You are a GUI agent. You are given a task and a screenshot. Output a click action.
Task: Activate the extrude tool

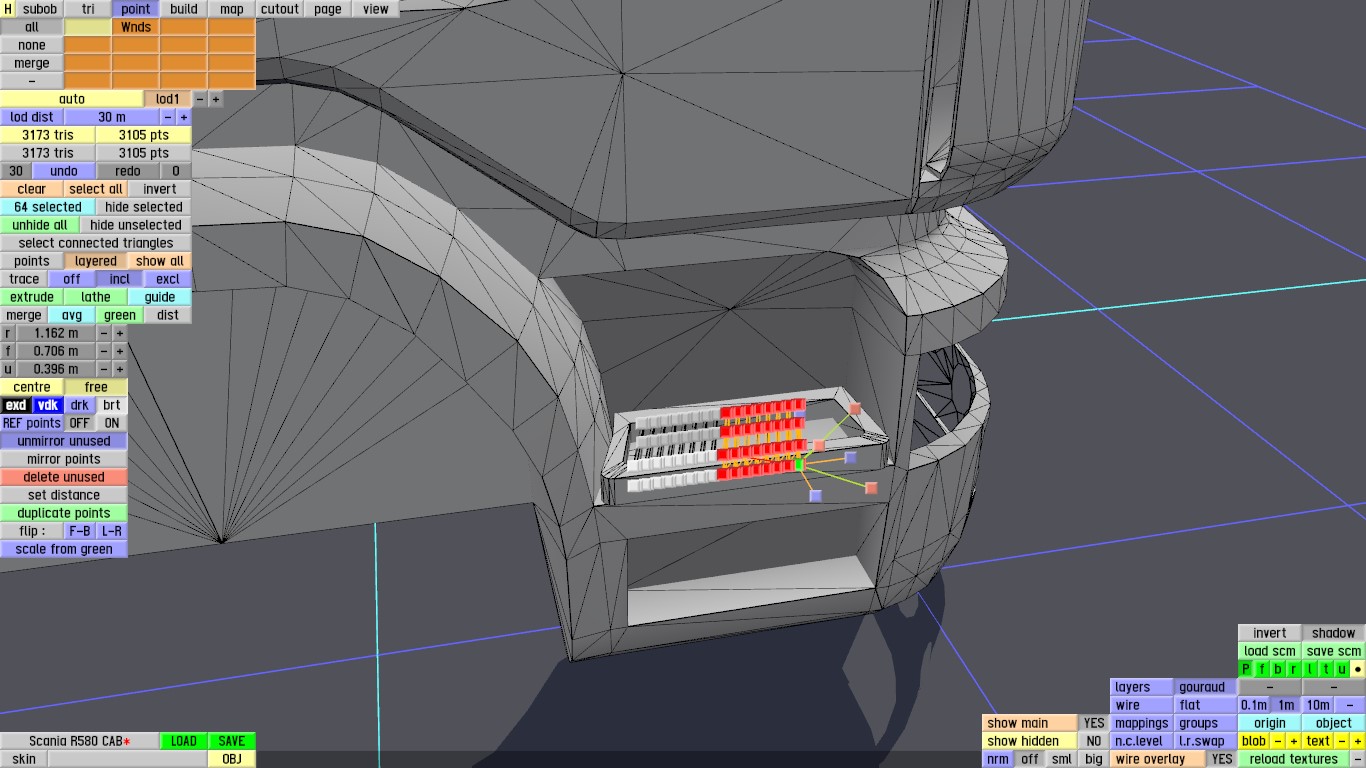[x=32, y=297]
